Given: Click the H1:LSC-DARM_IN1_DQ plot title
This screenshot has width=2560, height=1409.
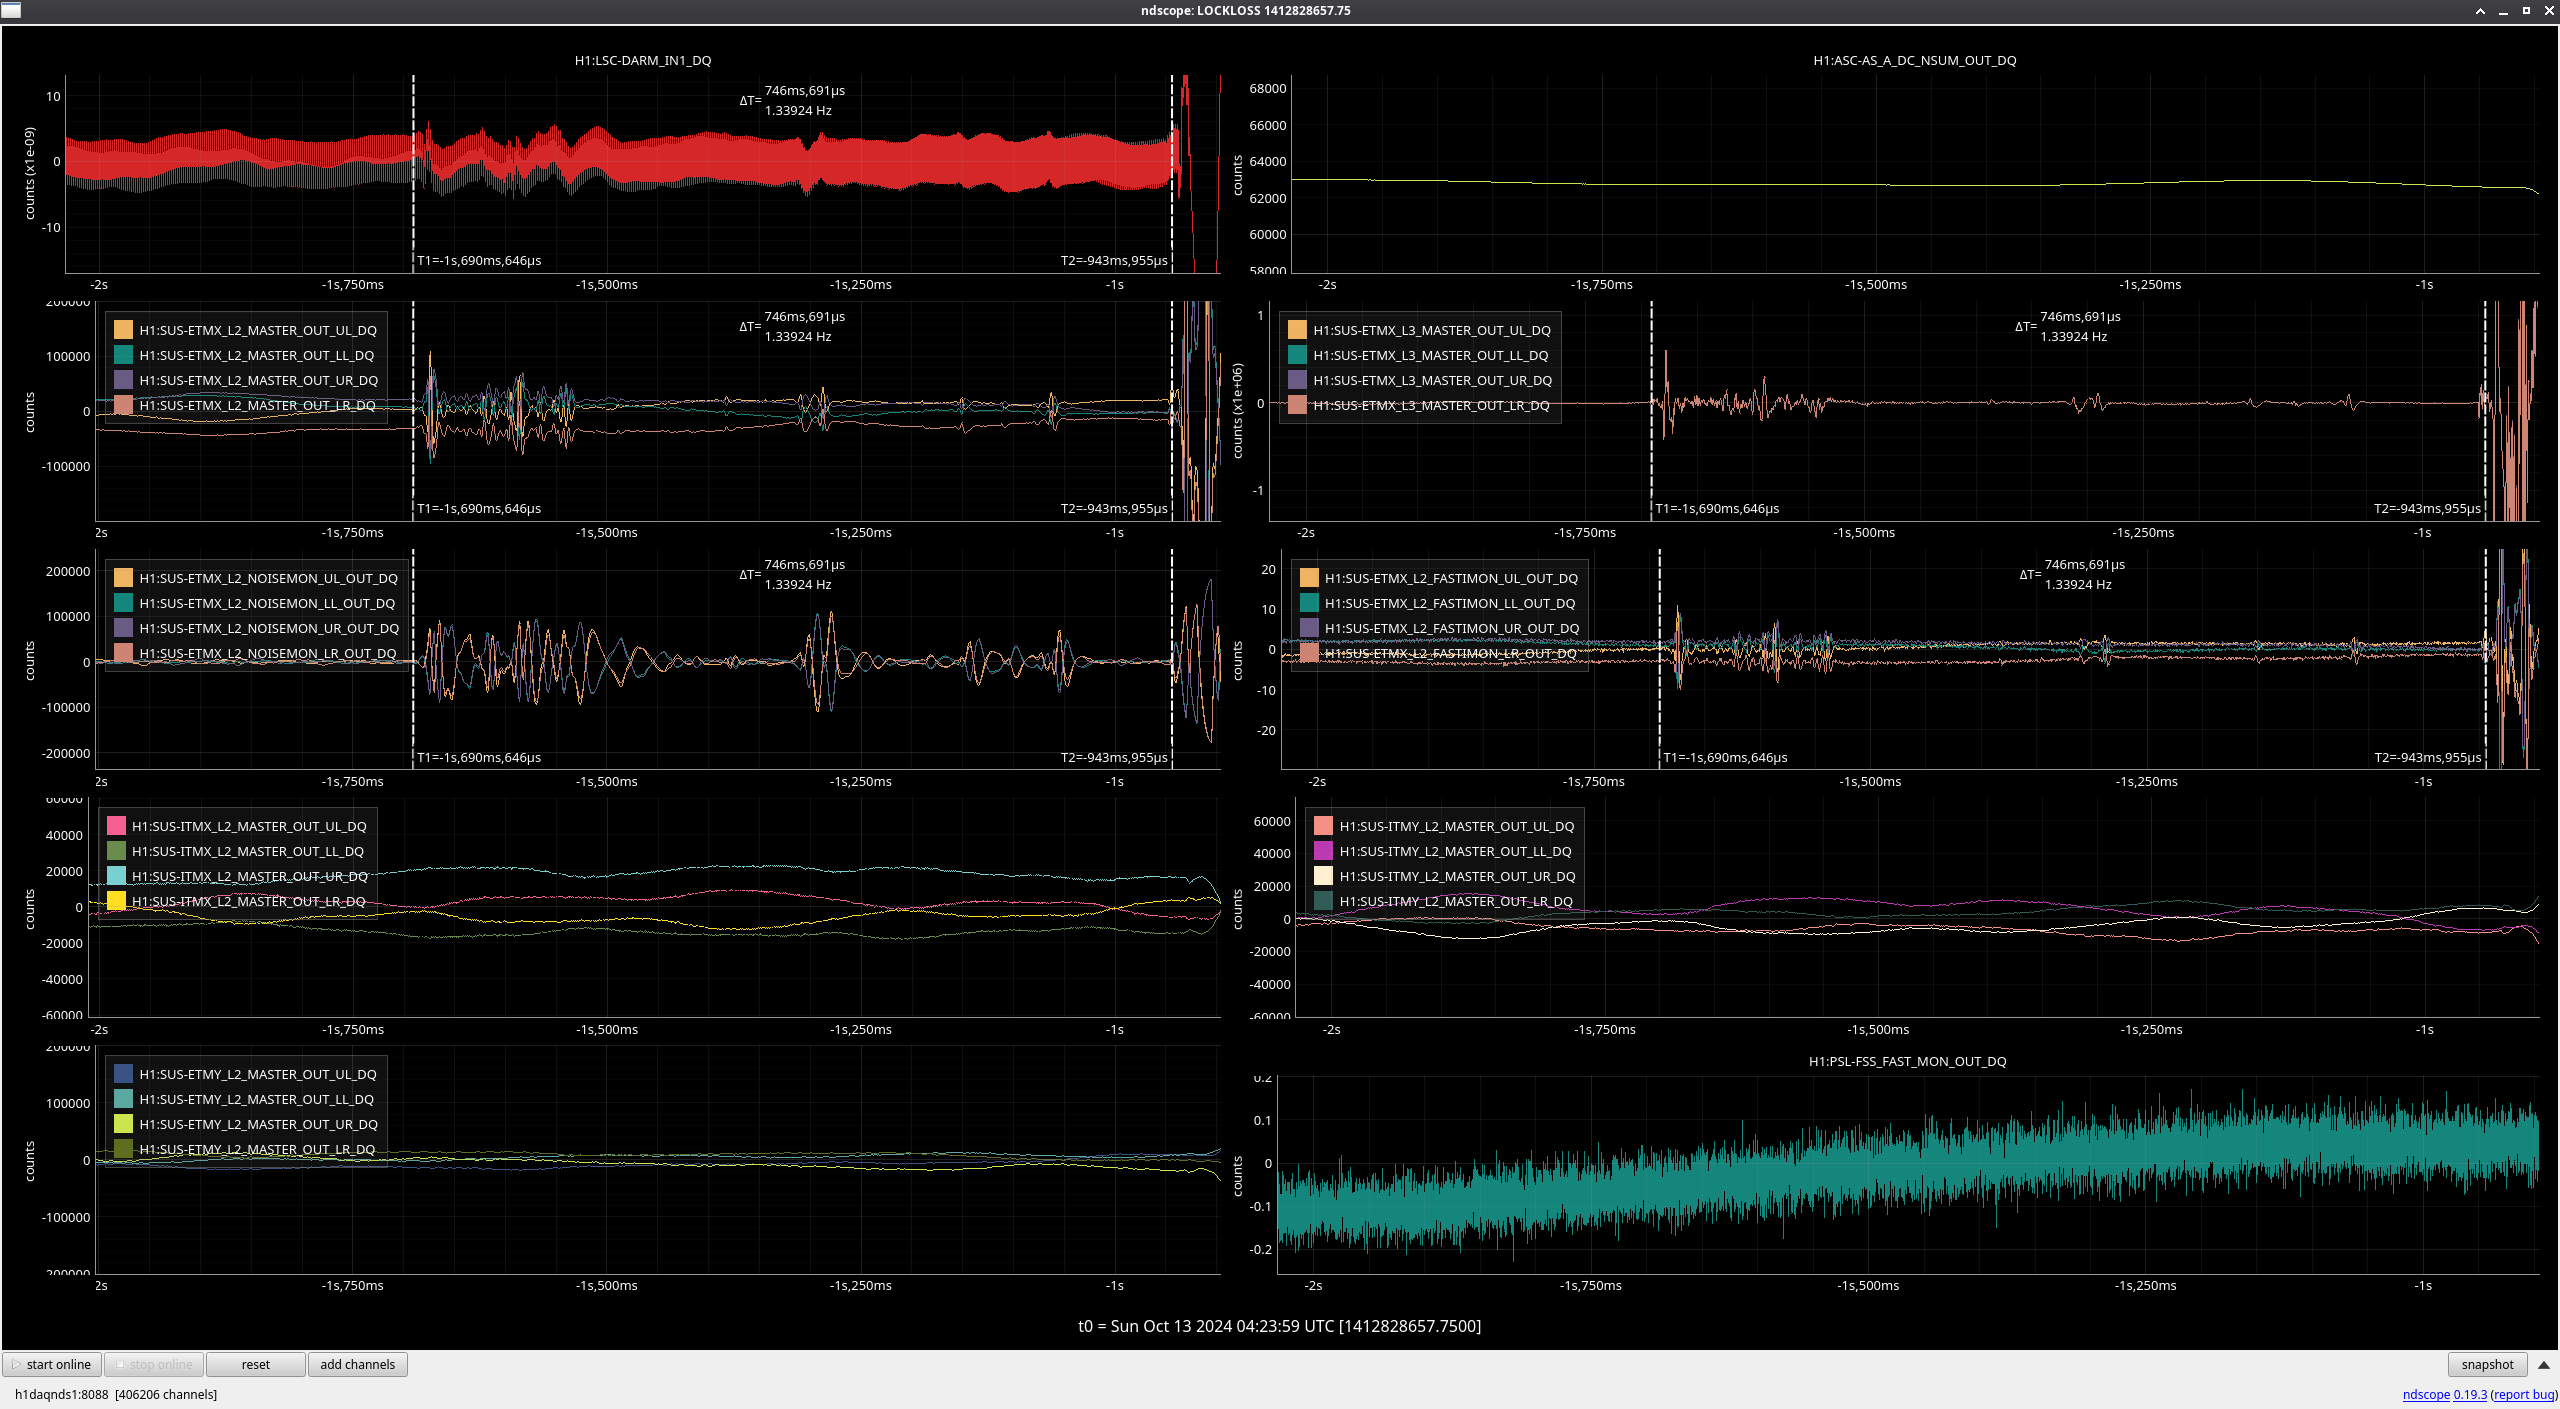Looking at the screenshot, I should pos(643,60).
